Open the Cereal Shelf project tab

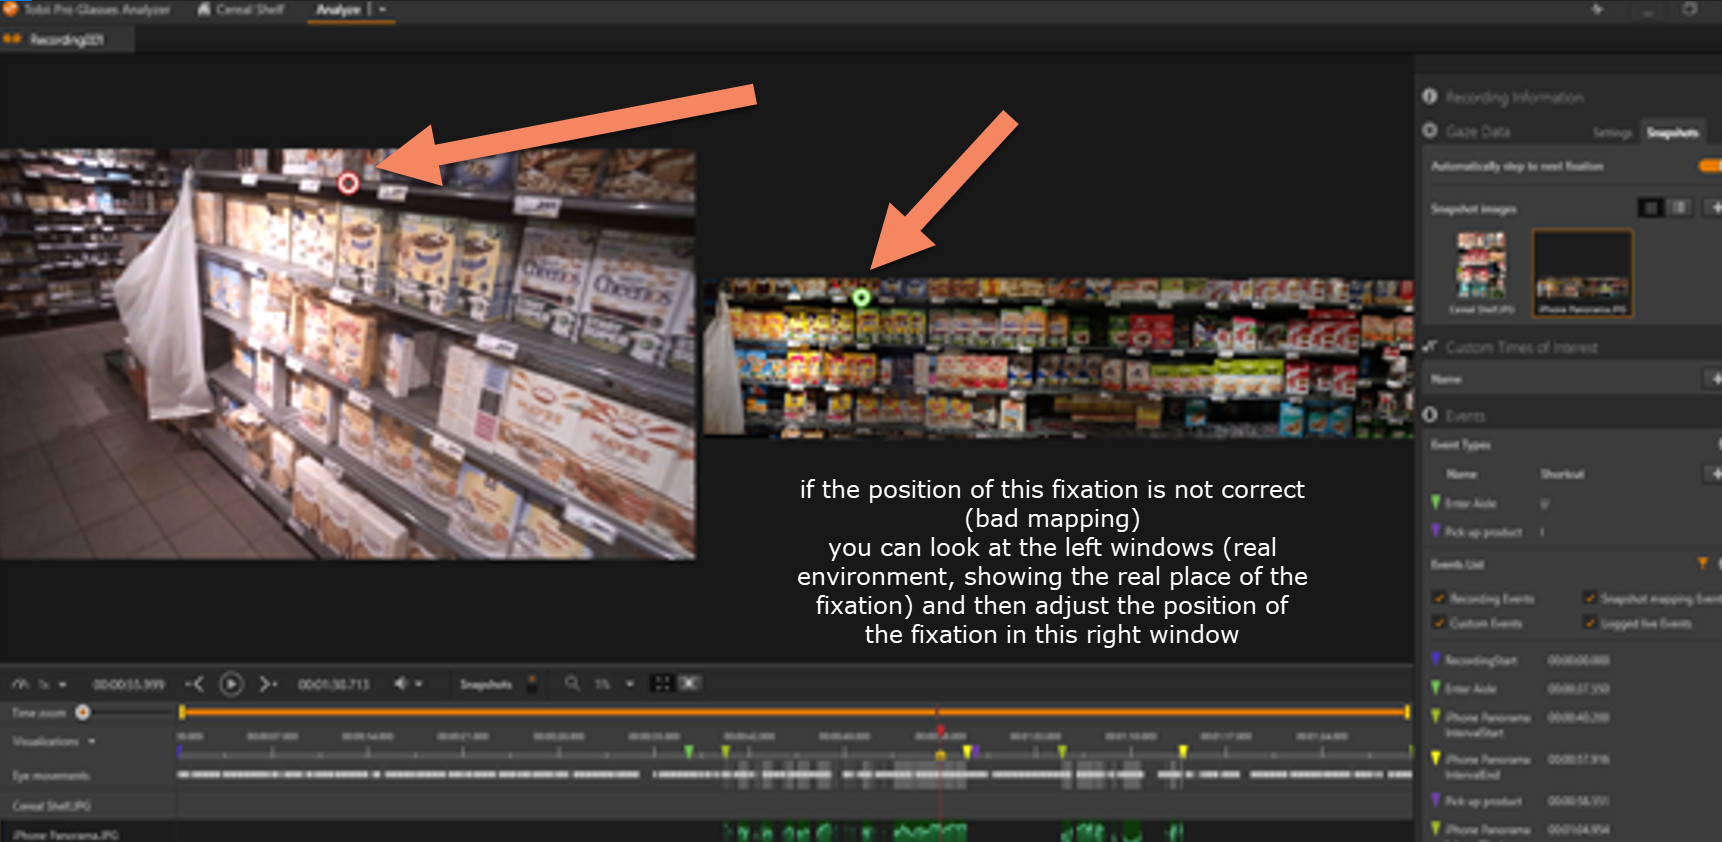[241, 10]
